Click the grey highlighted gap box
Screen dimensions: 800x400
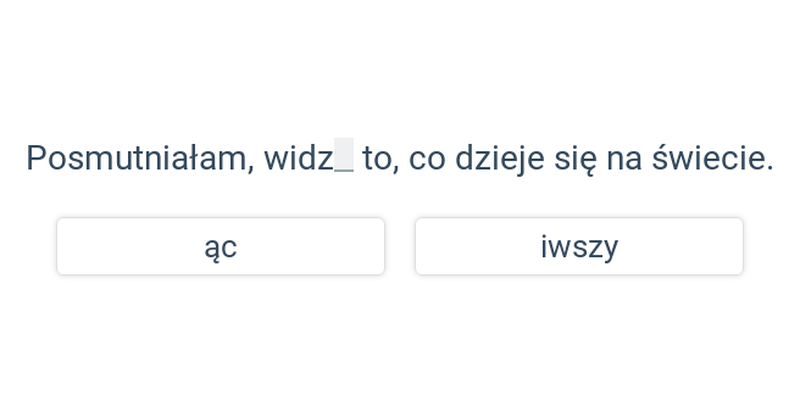click(344, 156)
